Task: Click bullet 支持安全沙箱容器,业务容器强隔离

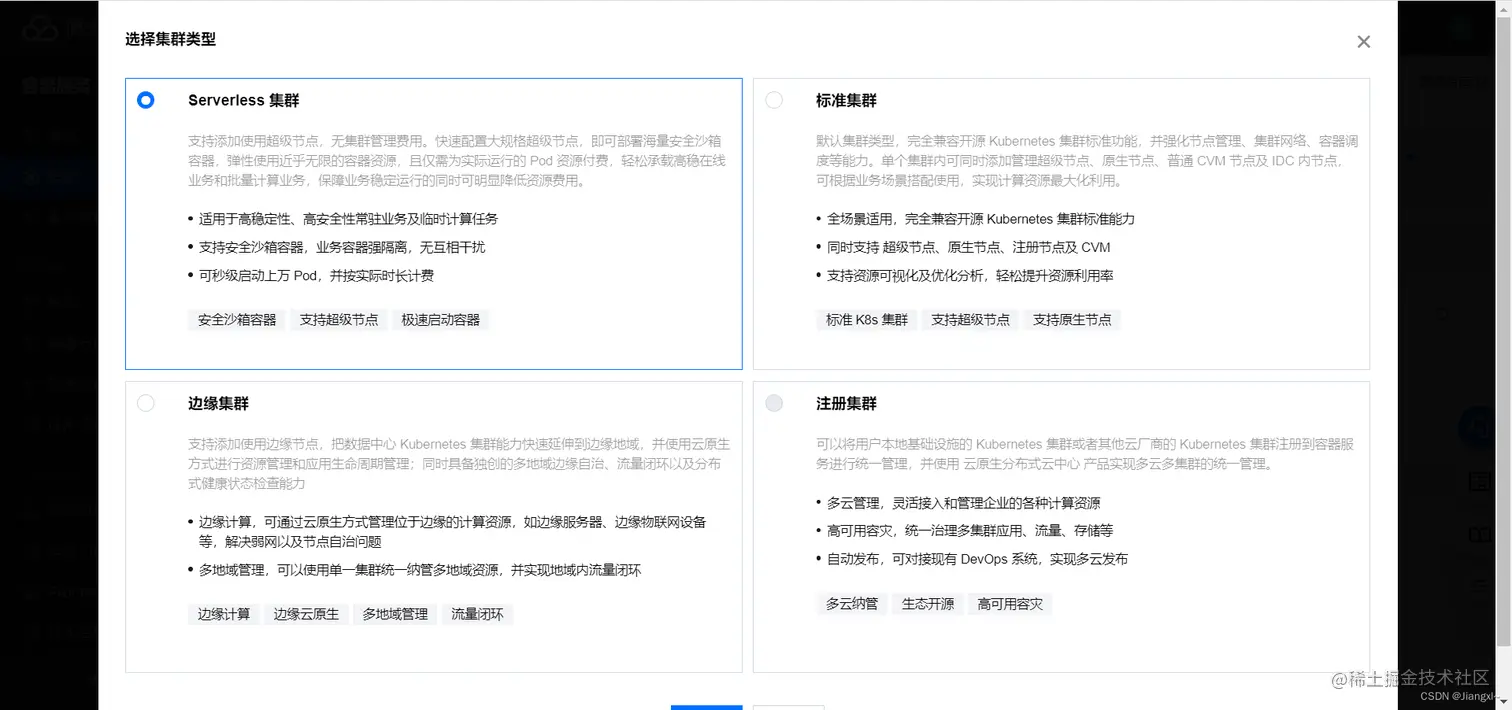Action: pyautogui.click(x=342, y=247)
